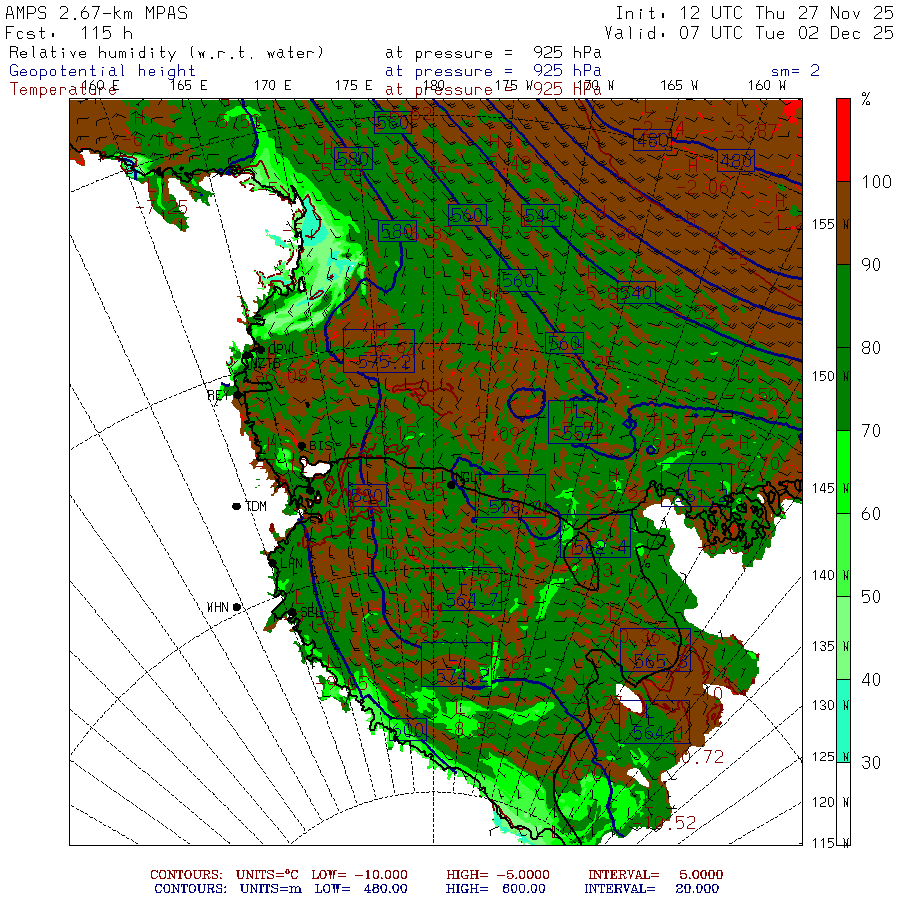Click the 'Init: 12 UTC Thu 27 Nov 25' line
The width and height of the screenshot is (900, 900).
(x=754, y=13)
